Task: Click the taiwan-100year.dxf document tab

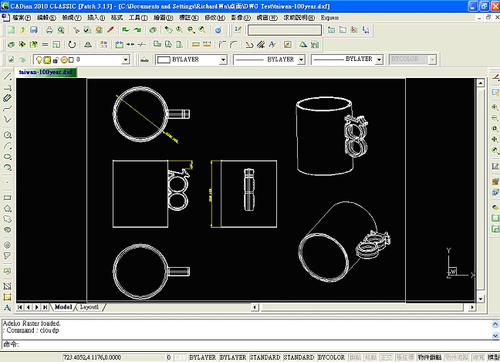Action: pyautogui.click(x=46, y=72)
